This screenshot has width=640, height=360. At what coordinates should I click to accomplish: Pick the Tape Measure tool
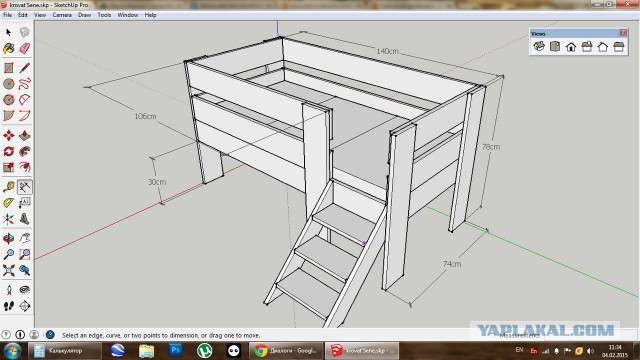pyautogui.click(x=9, y=187)
